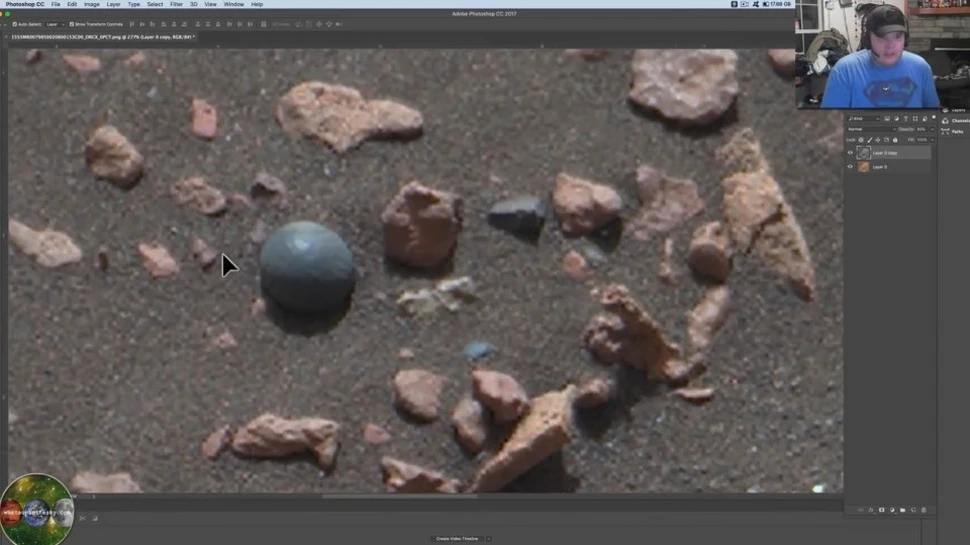970x545 pixels.
Task: Toggle the layer filtering on/off switch
Action: pyautogui.click(x=934, y=117)
